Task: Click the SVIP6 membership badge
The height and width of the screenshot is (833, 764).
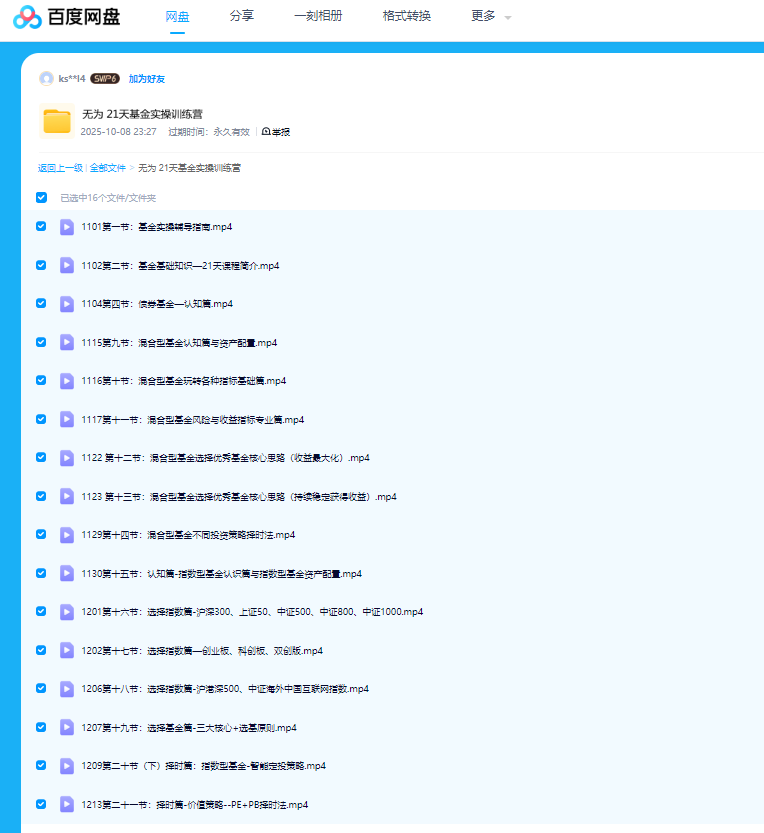Action: click(x=105, y=78)
